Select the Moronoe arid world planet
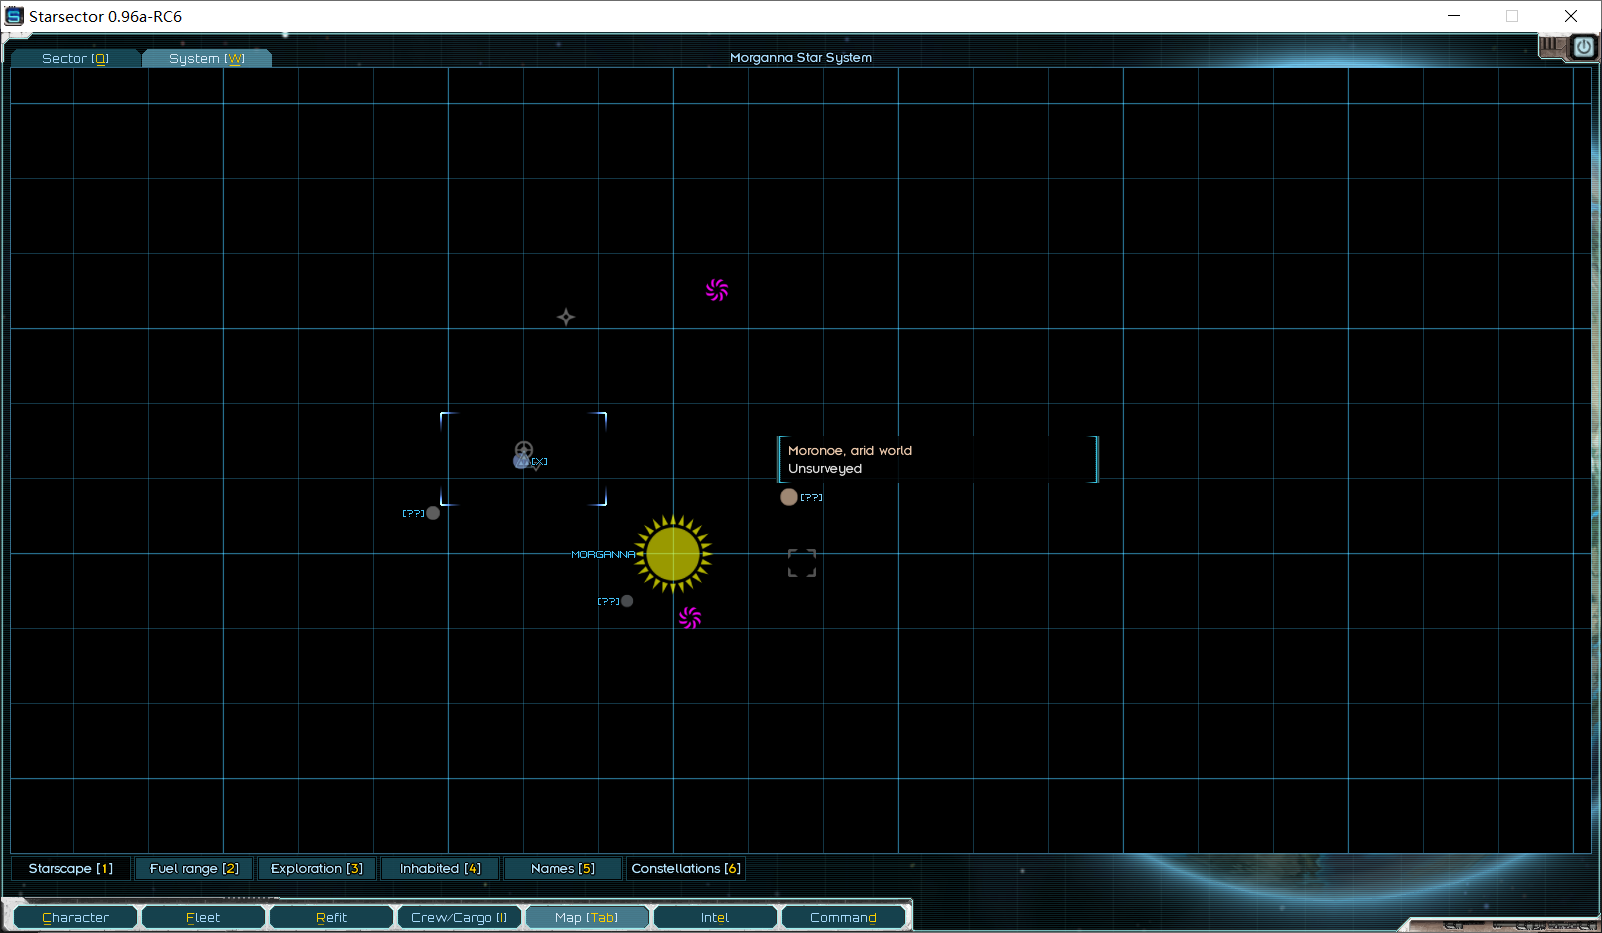Screen dimensions: 1602x933 point(789,497)
